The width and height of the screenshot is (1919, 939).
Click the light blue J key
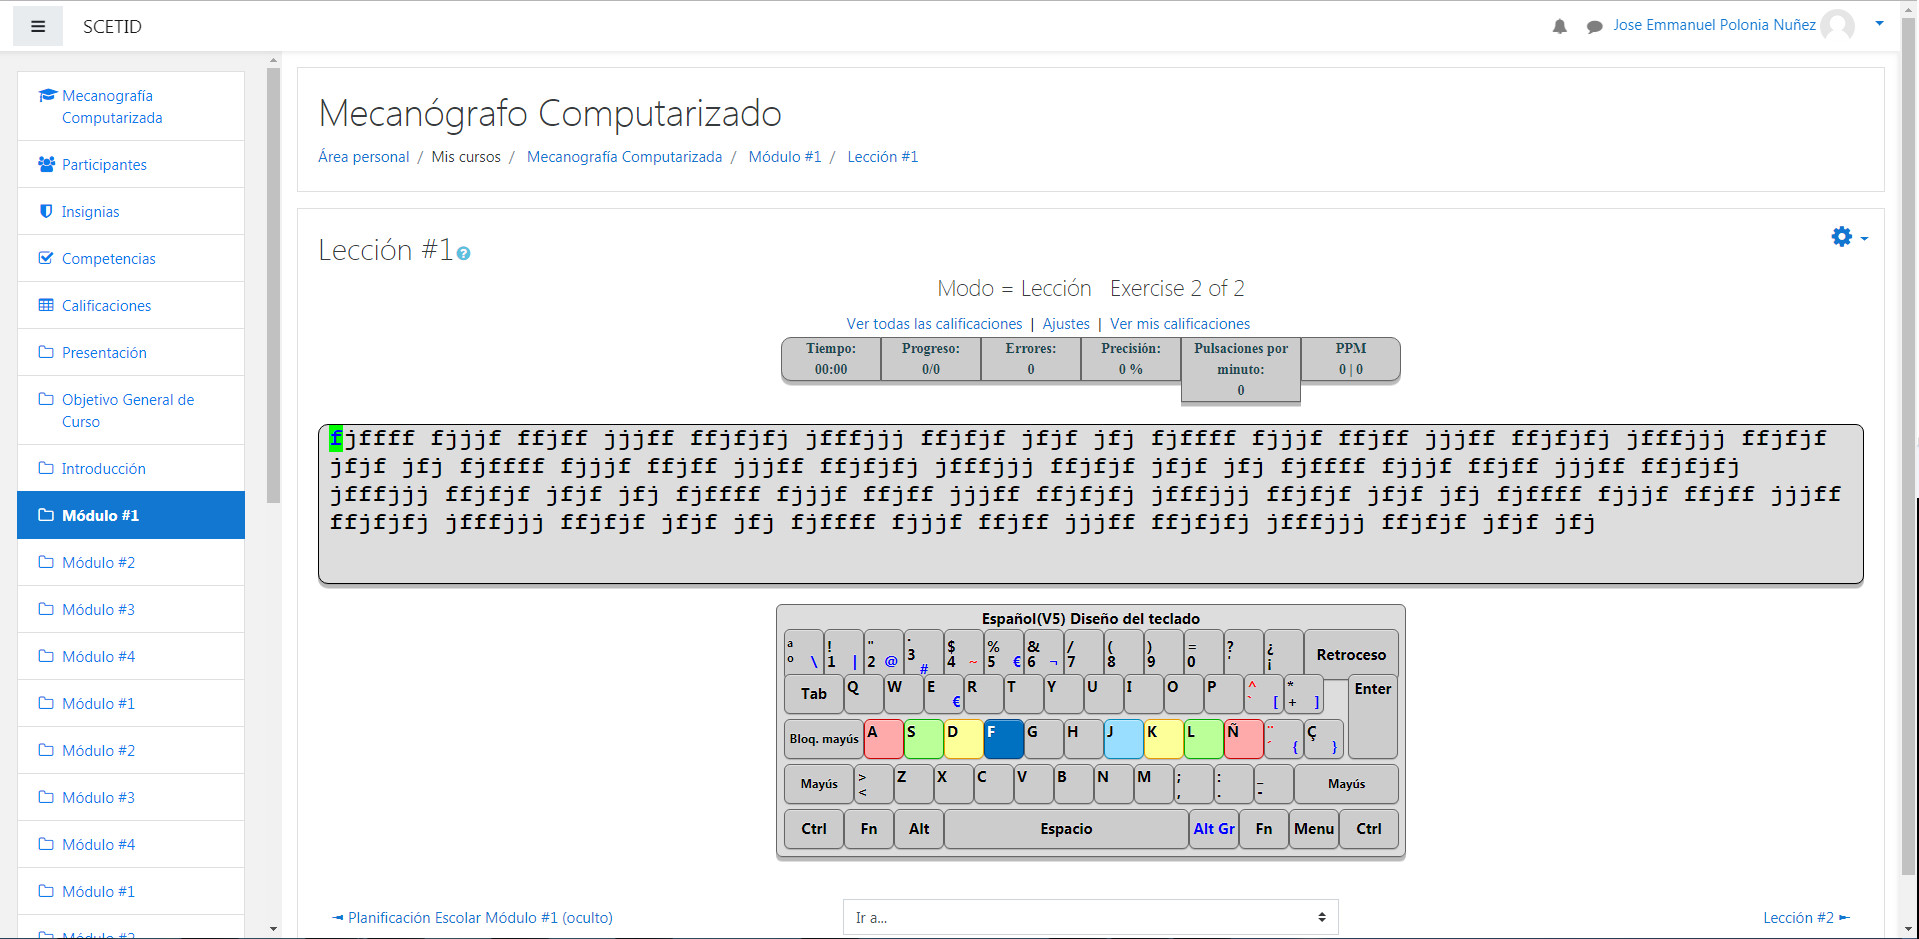pyautogui.click(x=1122, y=739)
